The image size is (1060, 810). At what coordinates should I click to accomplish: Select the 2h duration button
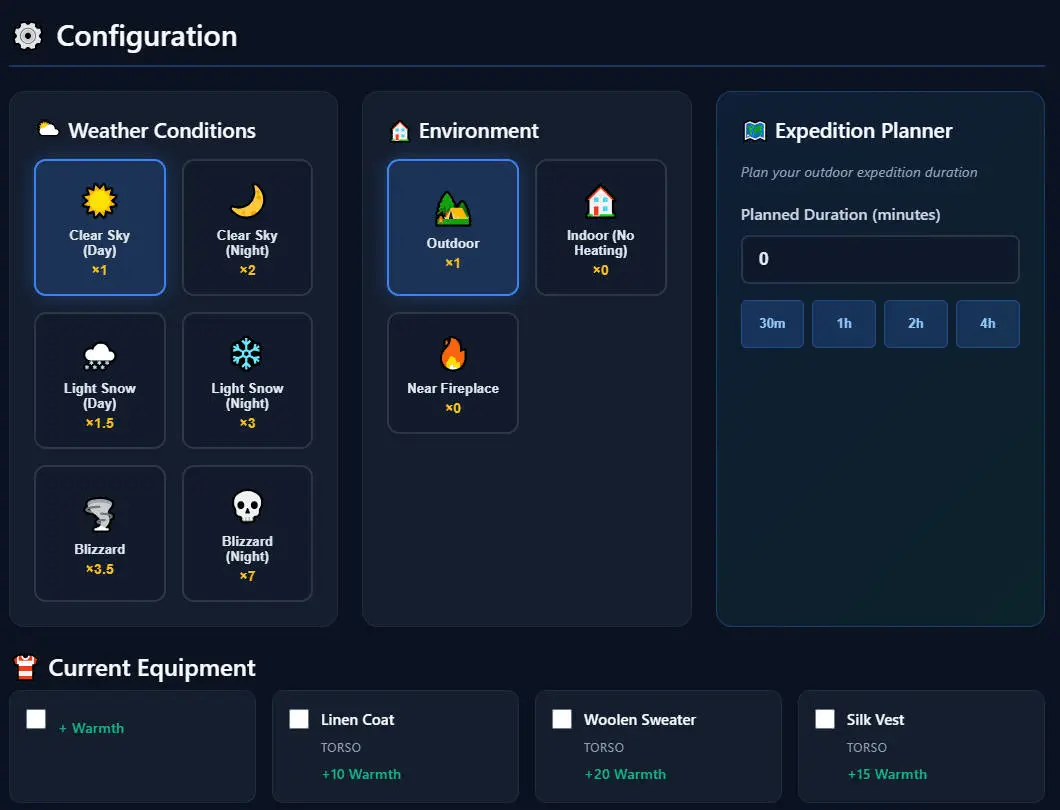tap(915, 323)
